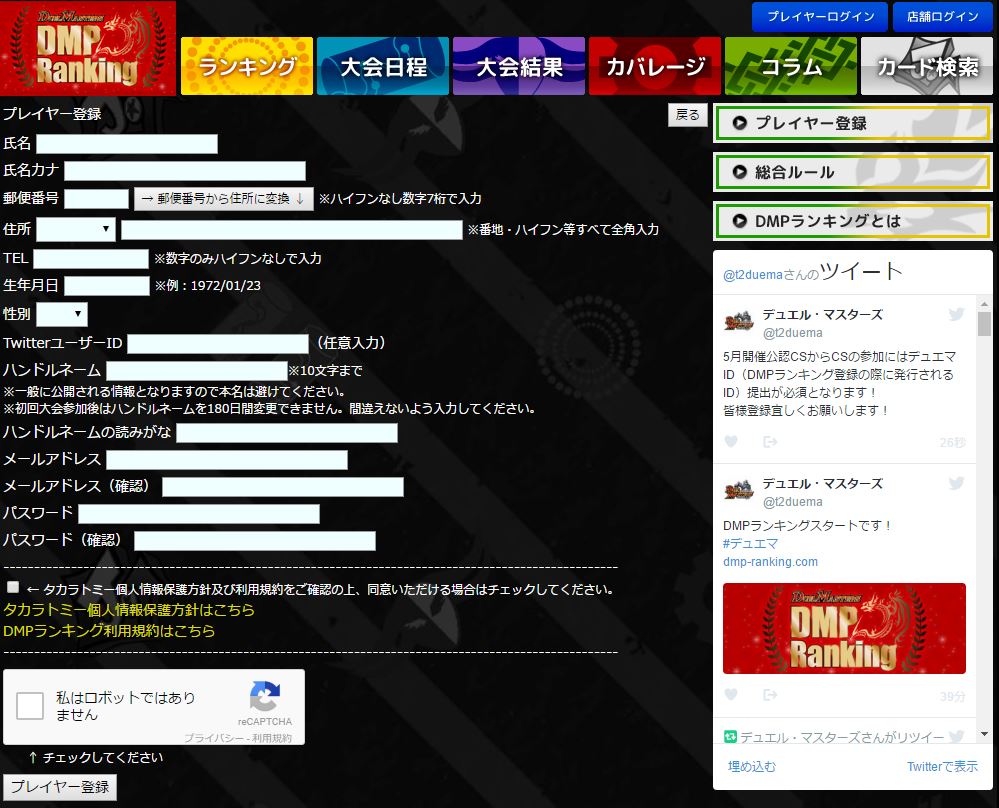Click the 戻る back button
This screenshot has height=808, width=999.
(687, 115)
